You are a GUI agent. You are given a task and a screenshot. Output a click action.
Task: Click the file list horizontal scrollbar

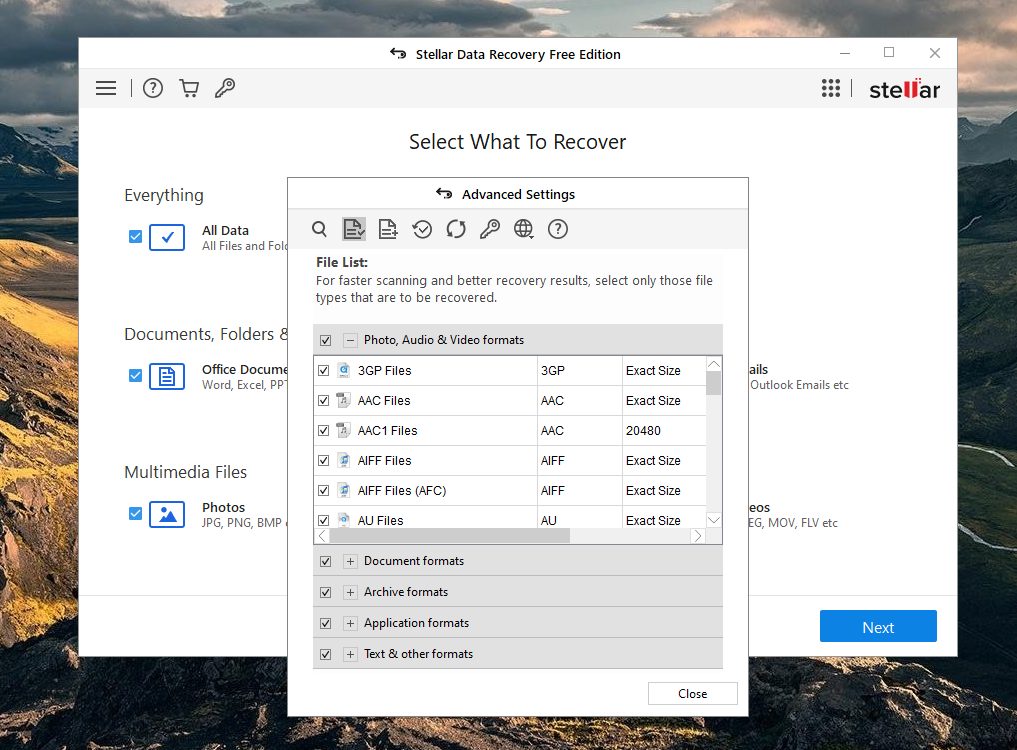450,536
